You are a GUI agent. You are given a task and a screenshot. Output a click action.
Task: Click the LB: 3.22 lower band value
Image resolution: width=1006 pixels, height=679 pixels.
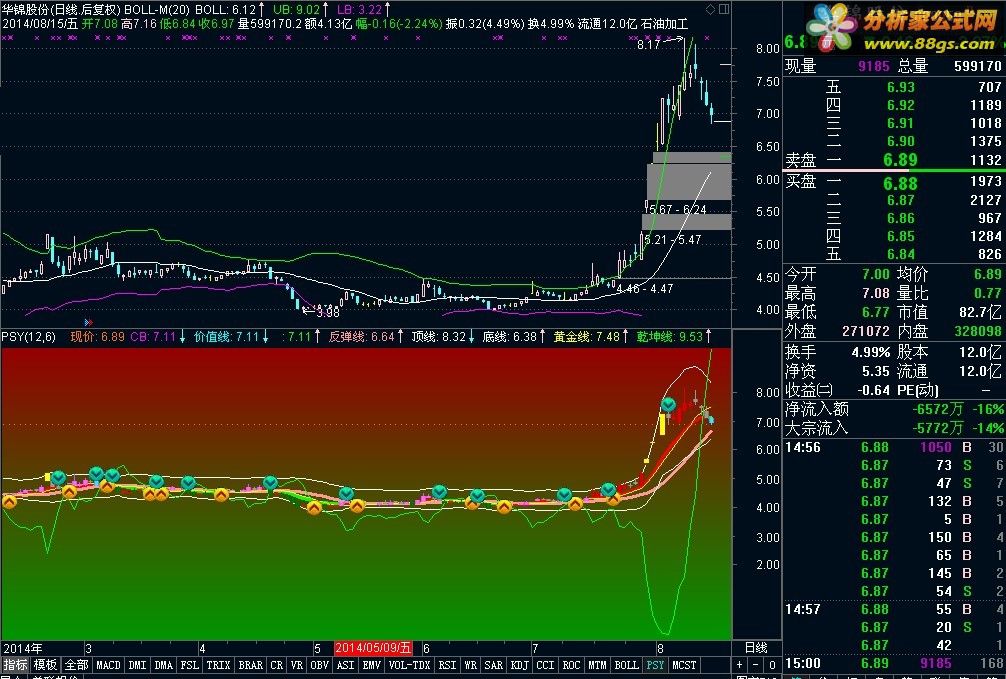tap(359, 10)
